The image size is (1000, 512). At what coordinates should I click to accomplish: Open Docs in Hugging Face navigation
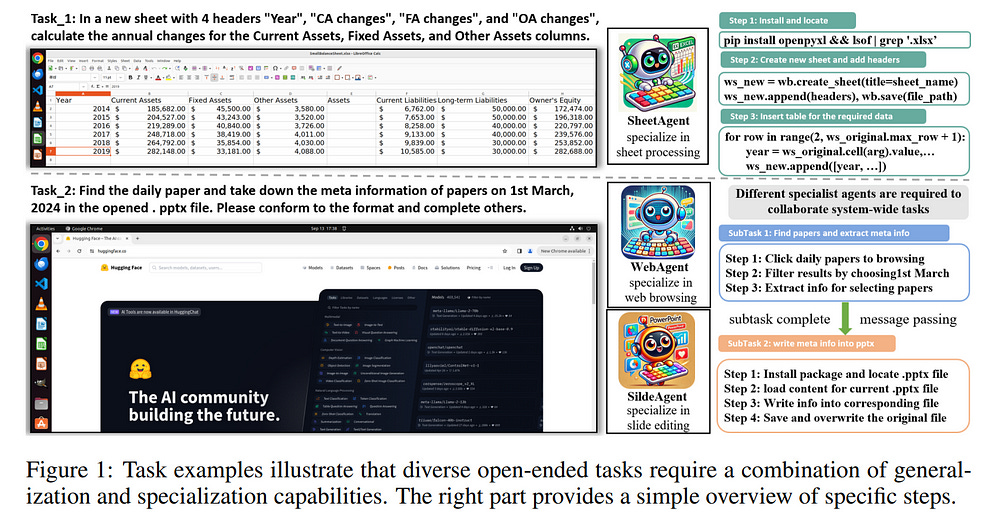[x=420, y=268]
